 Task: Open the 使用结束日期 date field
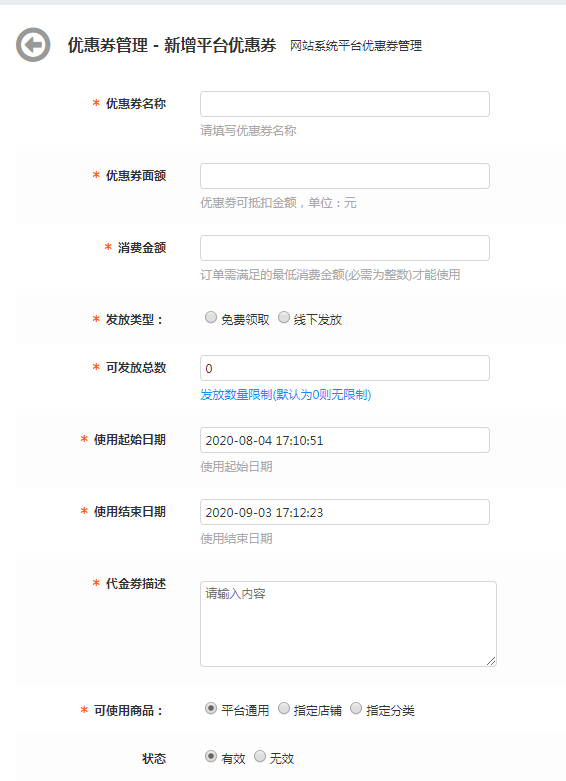(345, 512)
